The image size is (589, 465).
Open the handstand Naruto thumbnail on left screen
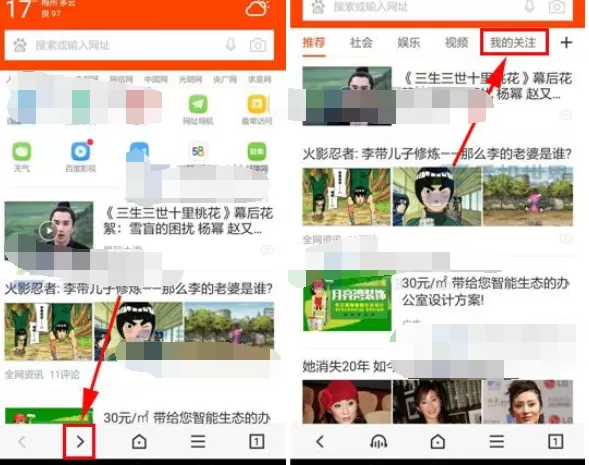coord(48,332)
